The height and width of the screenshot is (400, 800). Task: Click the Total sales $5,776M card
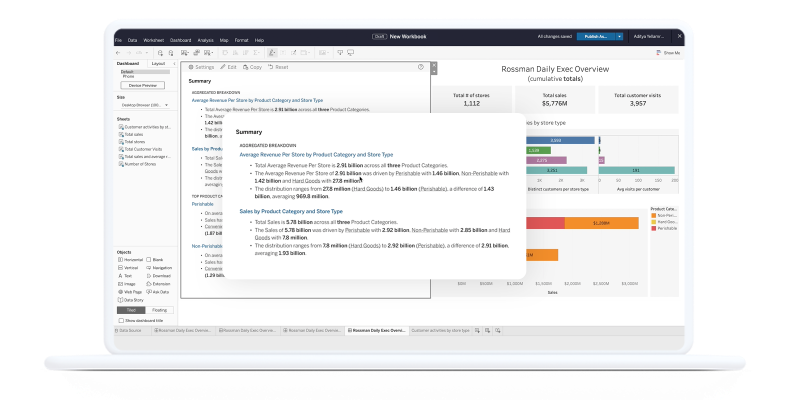[555, 99]
